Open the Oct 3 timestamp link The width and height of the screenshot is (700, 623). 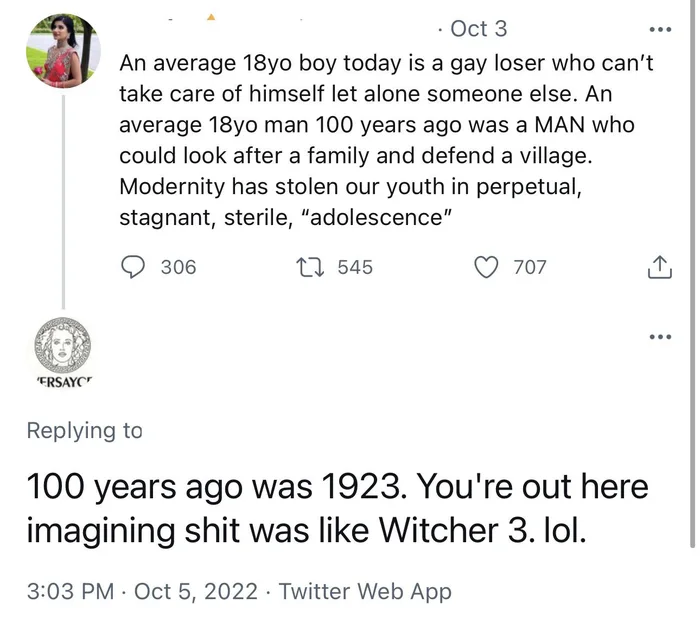pyautogui.click(x=479, y=29)
